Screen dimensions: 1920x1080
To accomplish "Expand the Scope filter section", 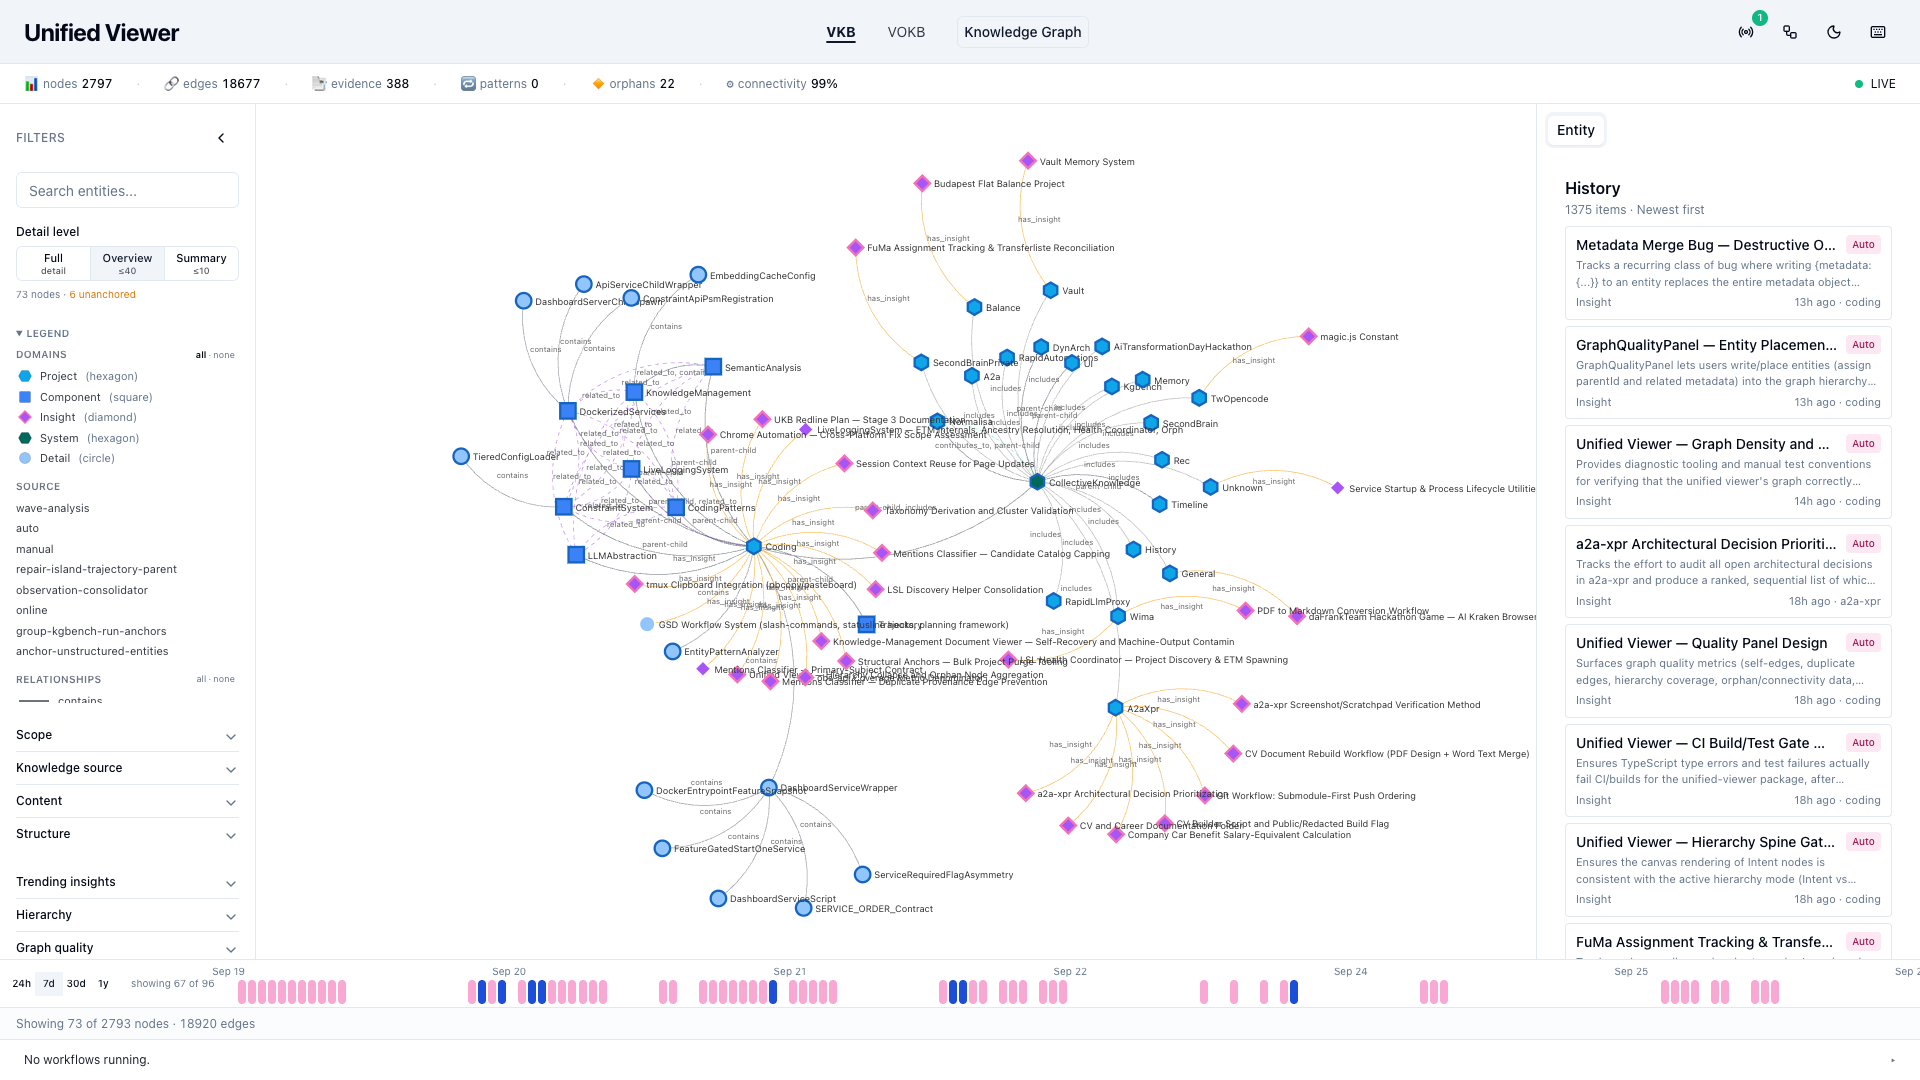I will (127, 735).
